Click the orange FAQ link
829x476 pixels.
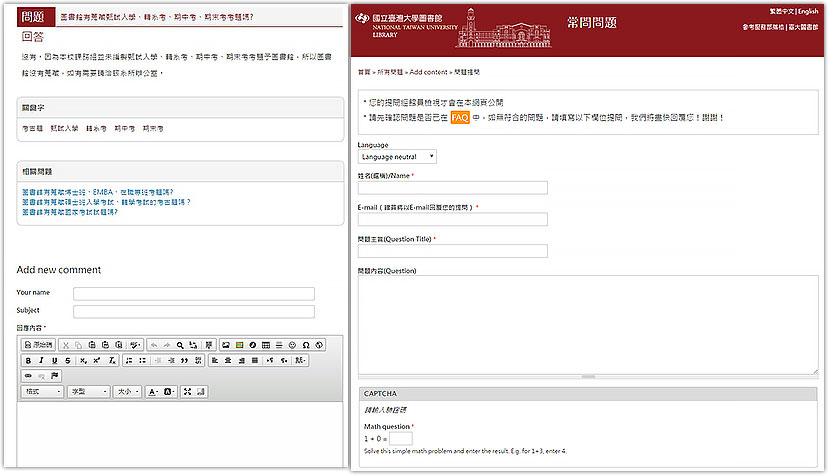coord(460,117)
